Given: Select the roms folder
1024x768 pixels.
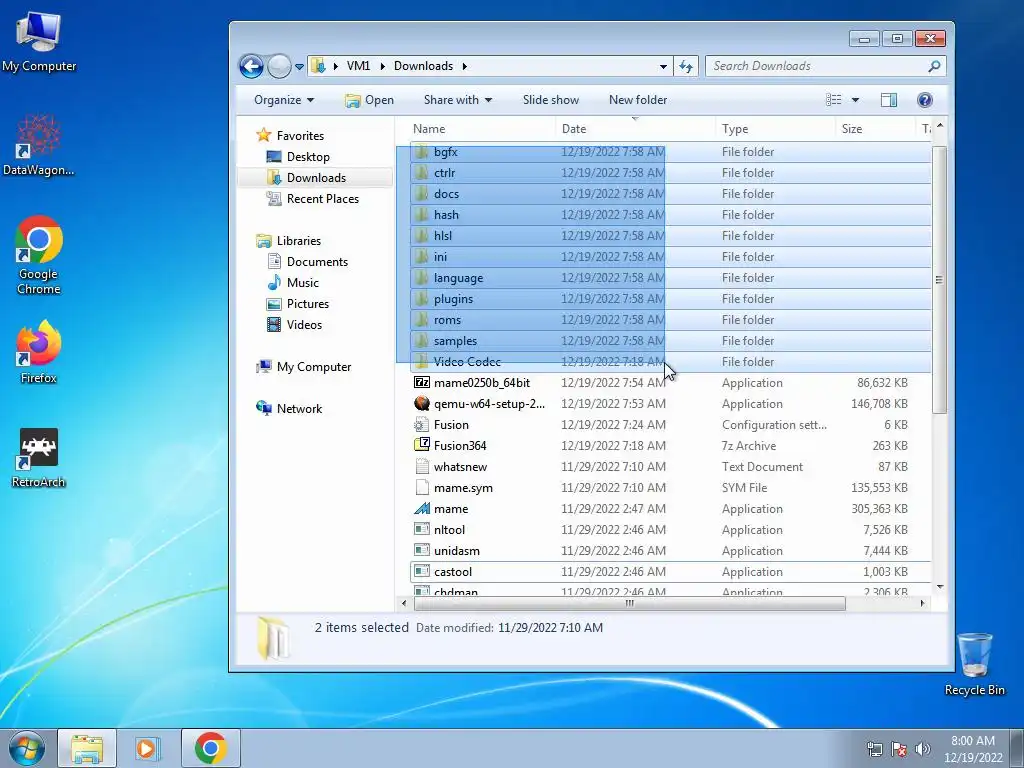Looking at the screenshot, I should pyautogui.click(x=447, y=320).
